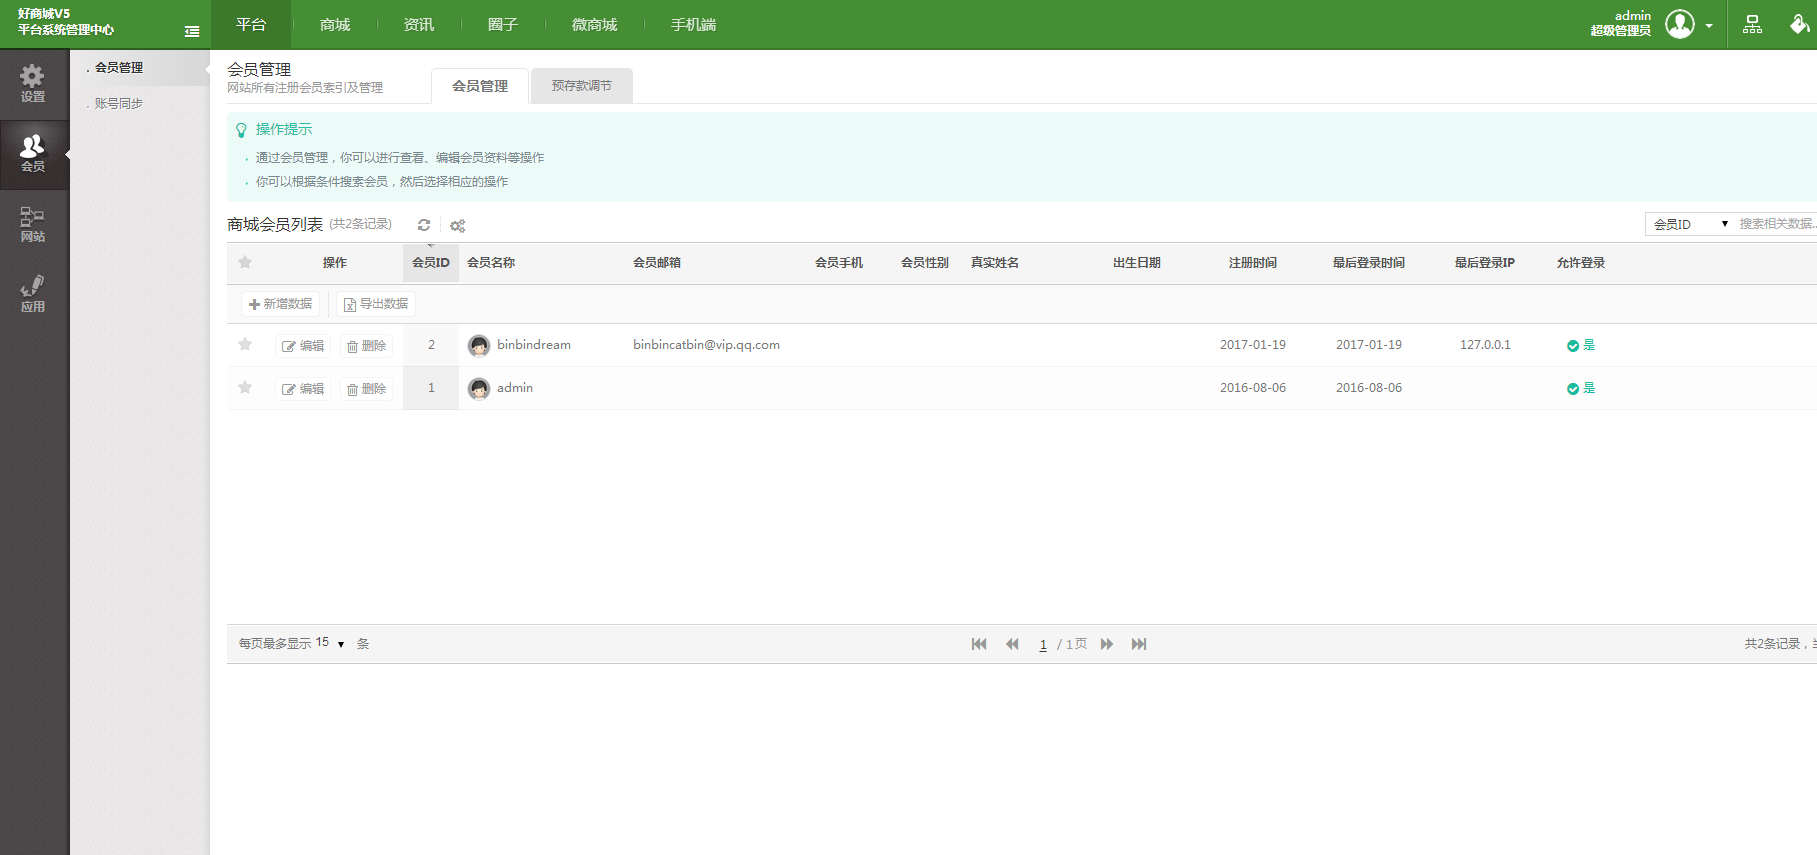Switch to 商城 top menu
The image size is (1817, 855).
click(335, 24)
